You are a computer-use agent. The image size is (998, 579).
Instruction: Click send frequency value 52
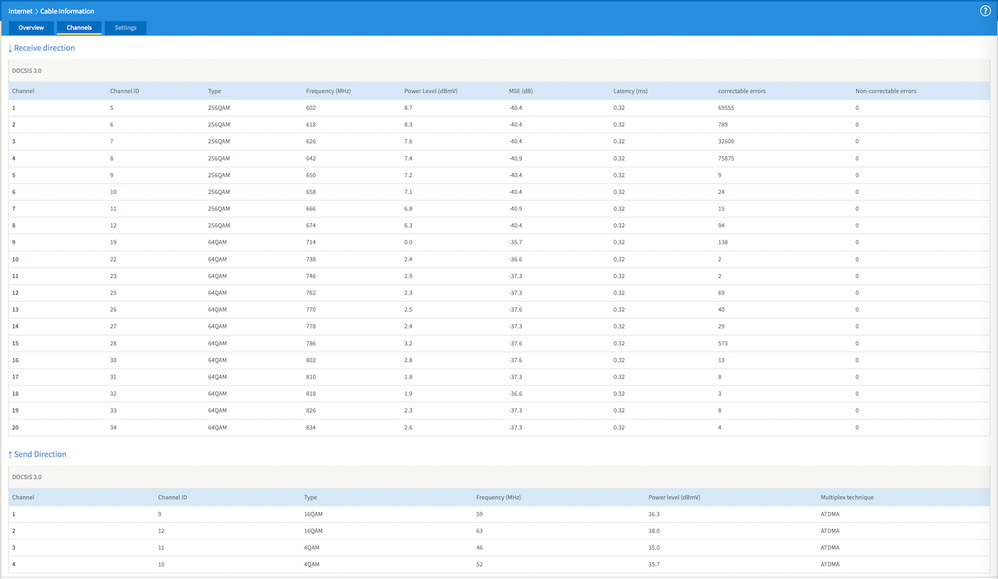pyautogui.click(x=479, y=564)
